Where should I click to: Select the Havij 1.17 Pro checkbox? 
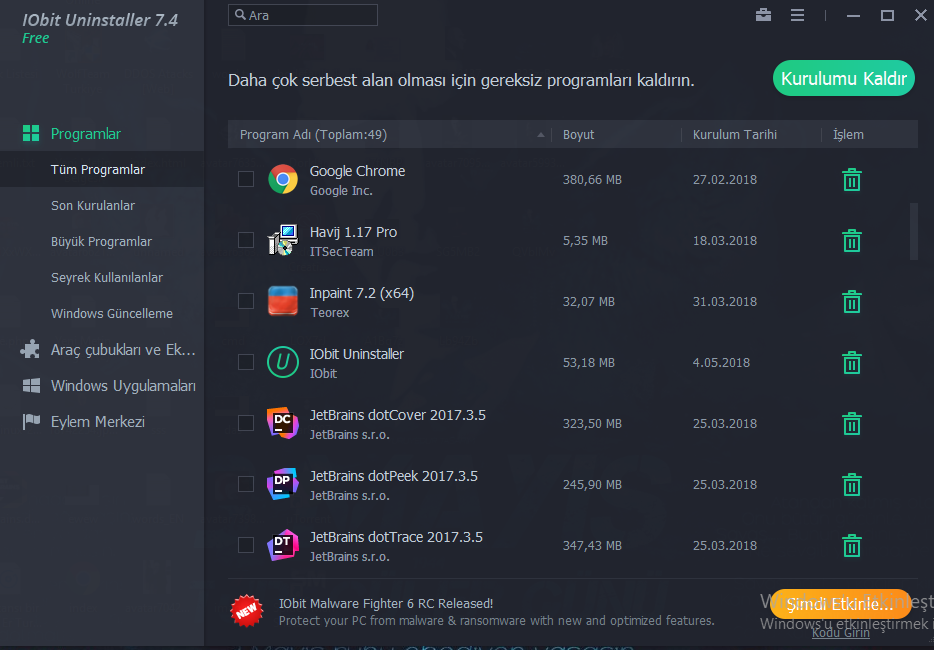click(x=246, y=240)
